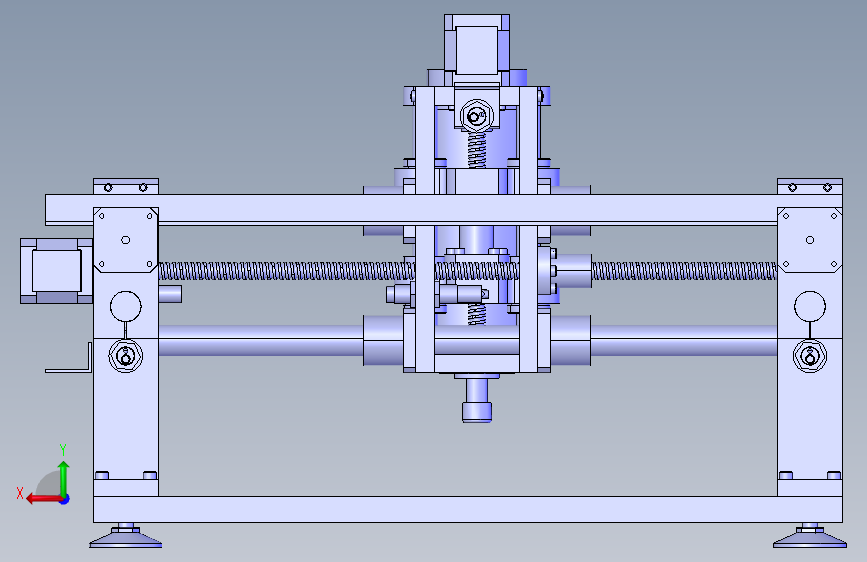The image size is (867, 562).
Task: Select the left motor mounting plate
Action: (x=126, y=240)
